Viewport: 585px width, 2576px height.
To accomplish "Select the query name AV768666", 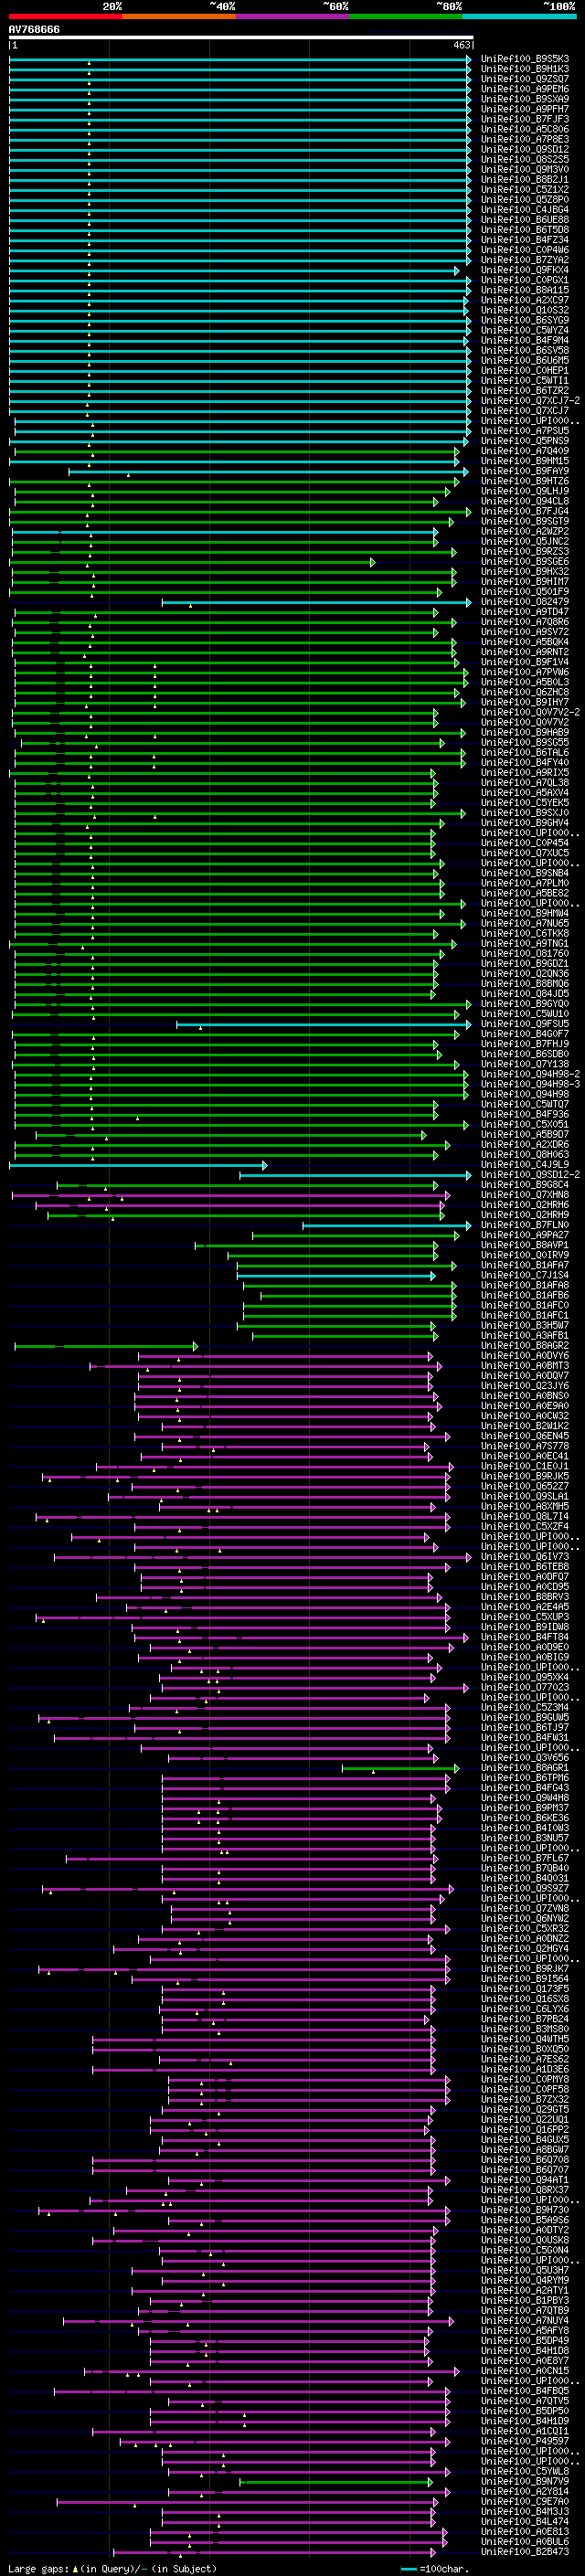I will 34,29.
